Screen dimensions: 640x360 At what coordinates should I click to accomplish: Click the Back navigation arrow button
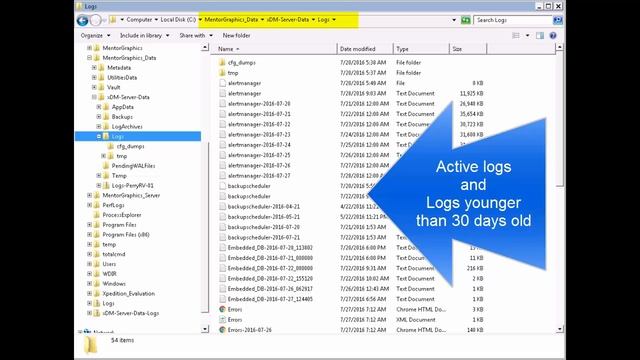pyautogui.click(x=82, y=20)
